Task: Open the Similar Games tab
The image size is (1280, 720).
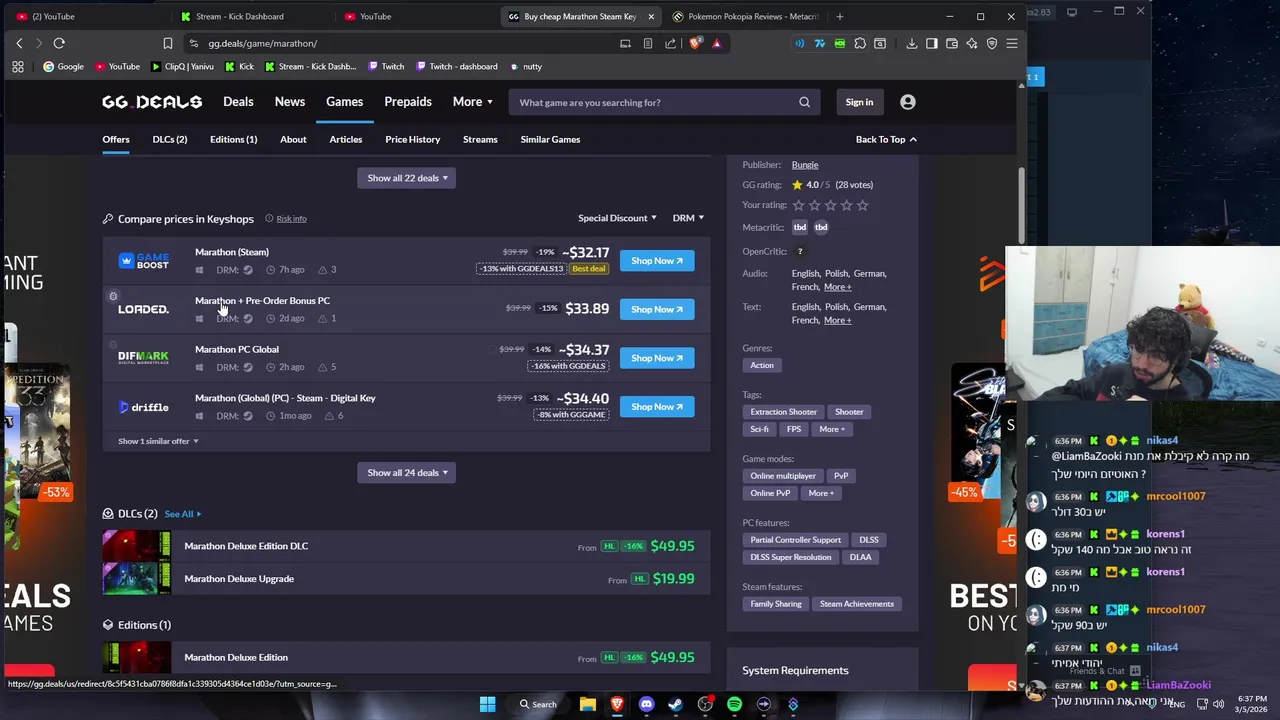Action: coord(550,139)
